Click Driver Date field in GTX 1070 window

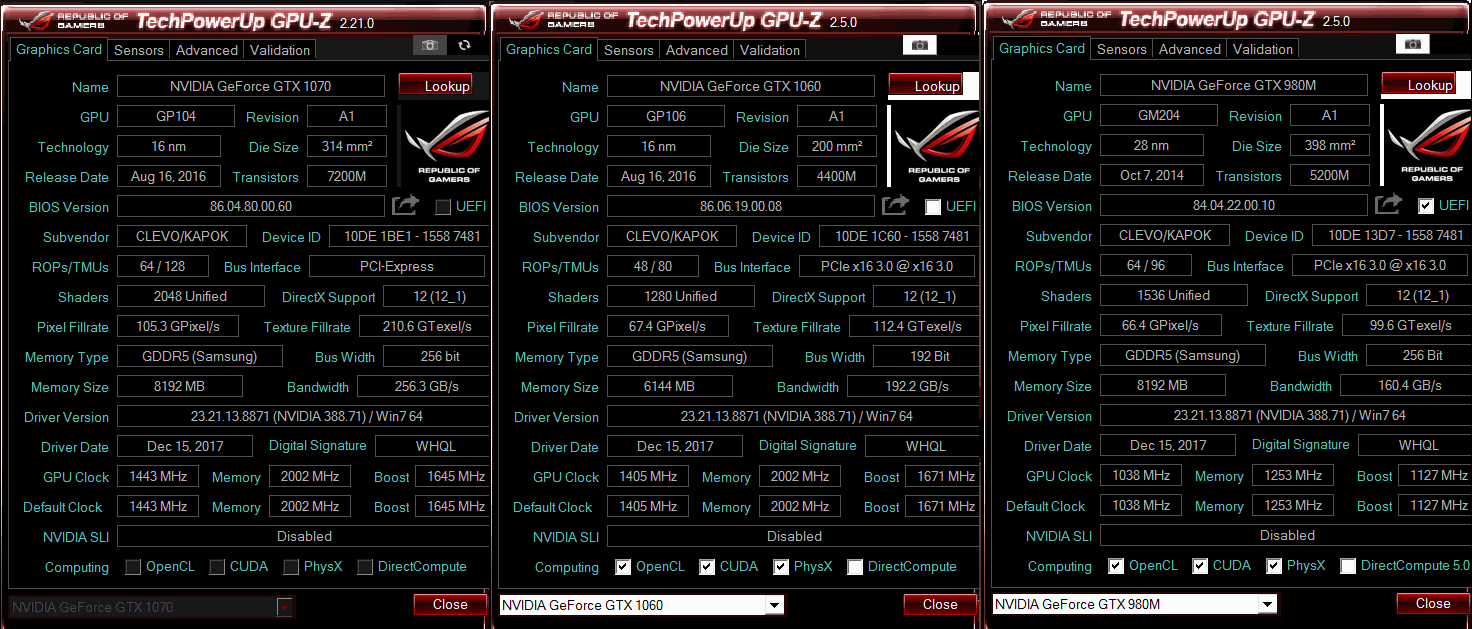pos(185,446)
